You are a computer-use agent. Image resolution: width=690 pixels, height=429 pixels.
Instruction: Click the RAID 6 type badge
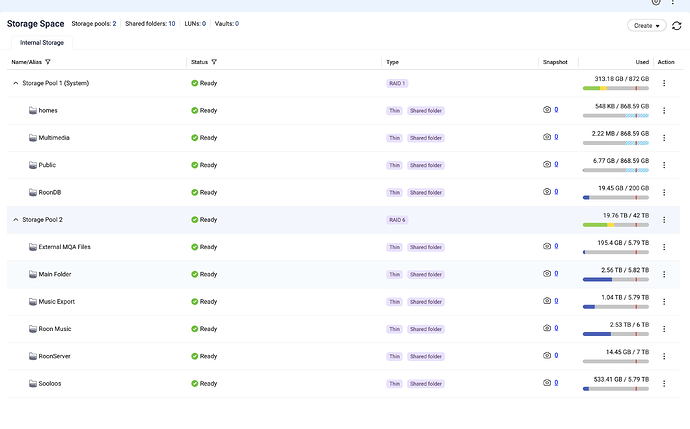tap(397, 220)
